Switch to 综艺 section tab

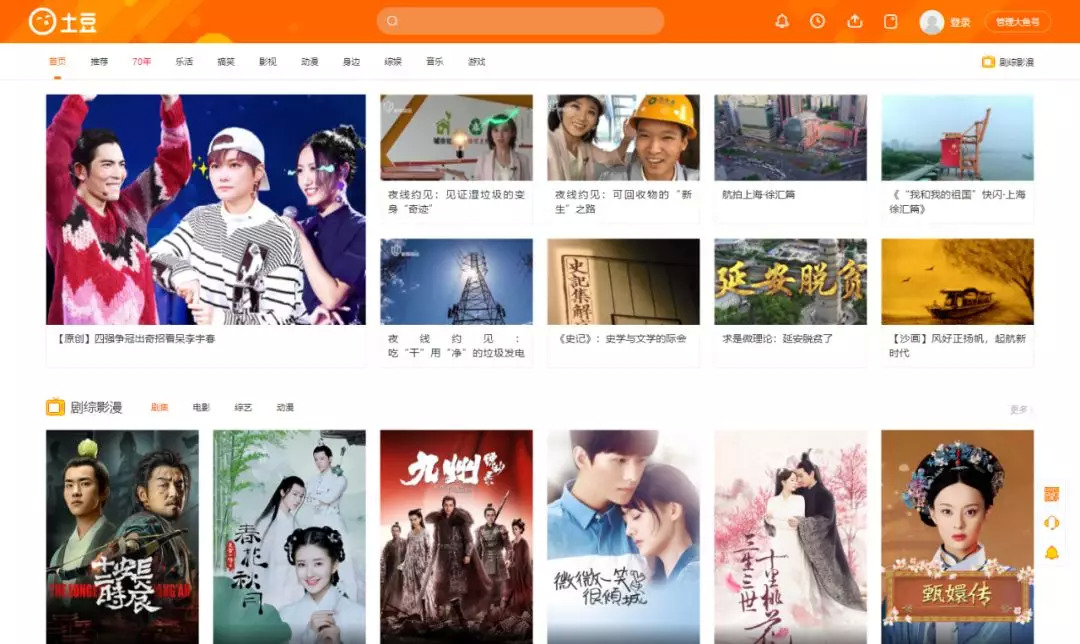pos(243,408)
